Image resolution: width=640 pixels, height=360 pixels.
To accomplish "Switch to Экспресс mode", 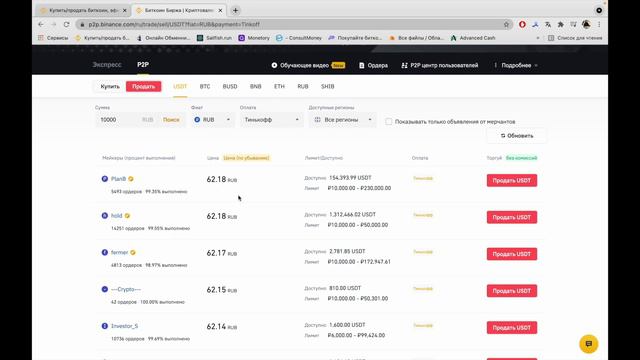I will click(x=107, y=64).
